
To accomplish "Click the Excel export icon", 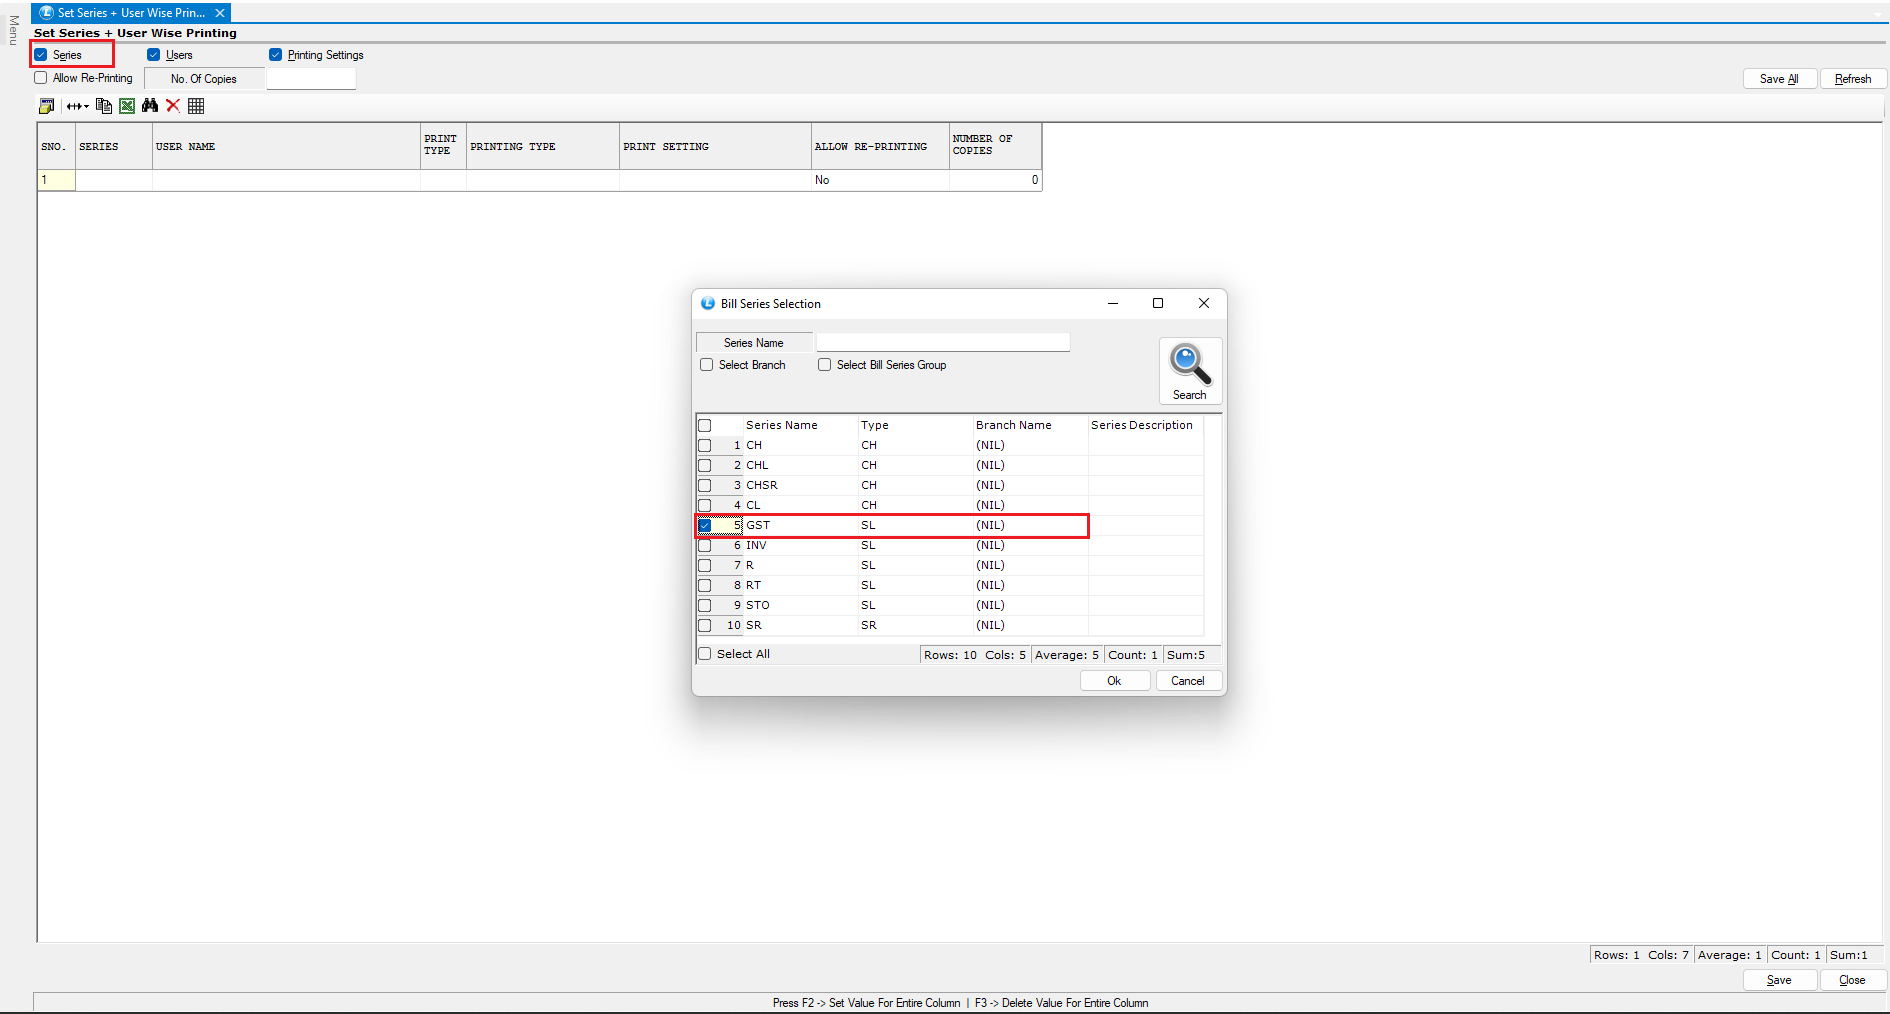I will [127, 106].
